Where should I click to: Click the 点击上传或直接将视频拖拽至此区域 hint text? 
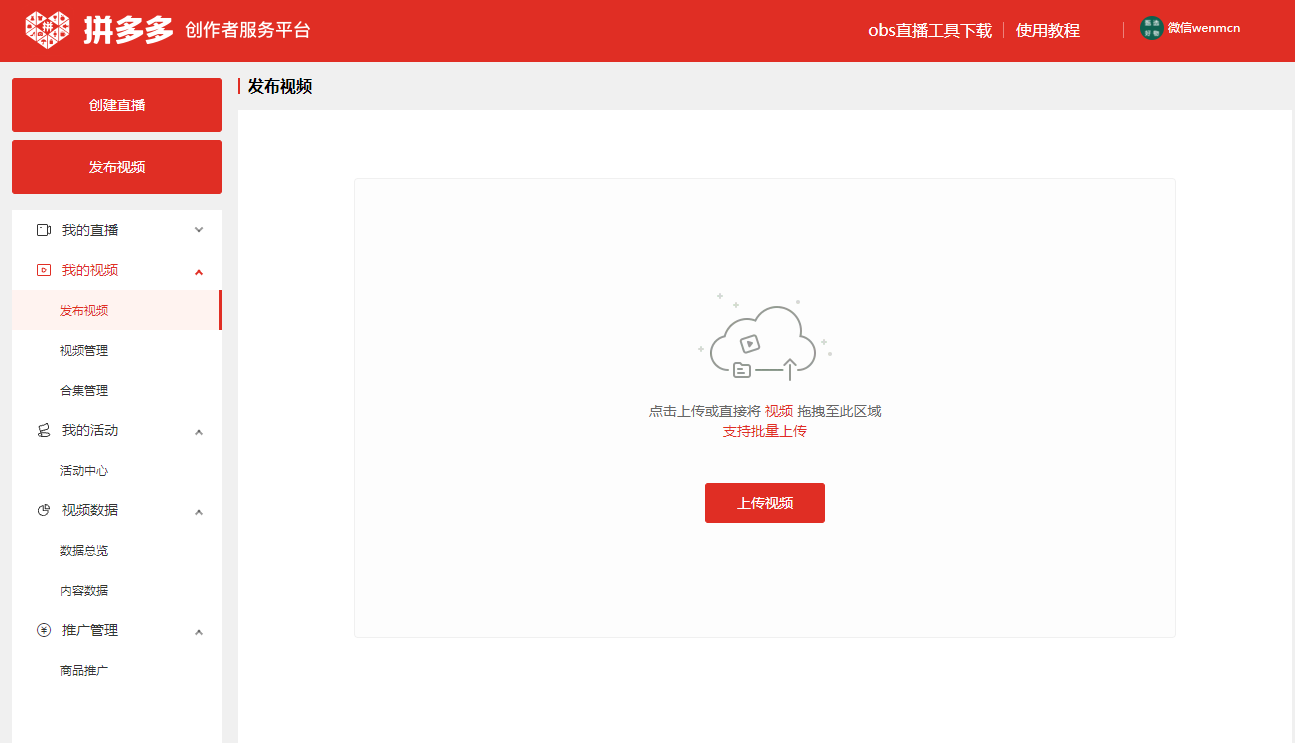pos(765,411)
